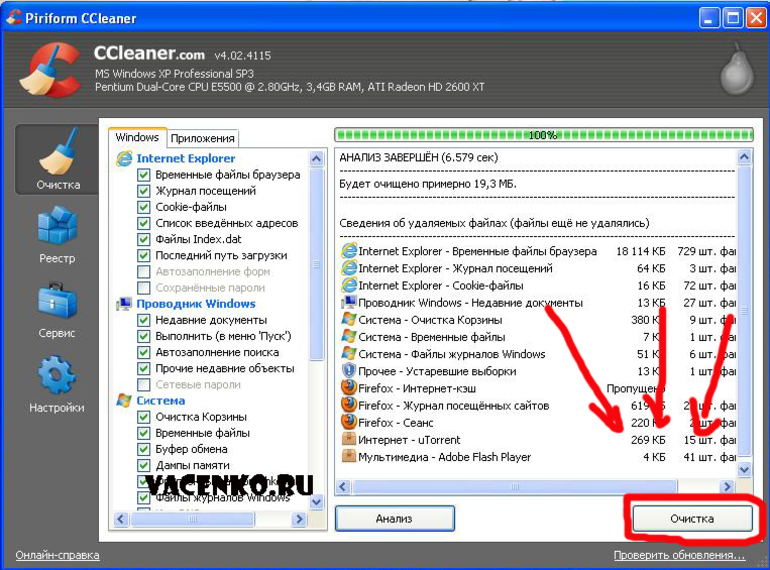Click the Internet Explorer group icon in tree
The height and width of the screenshot is (570, 770).
124,159
